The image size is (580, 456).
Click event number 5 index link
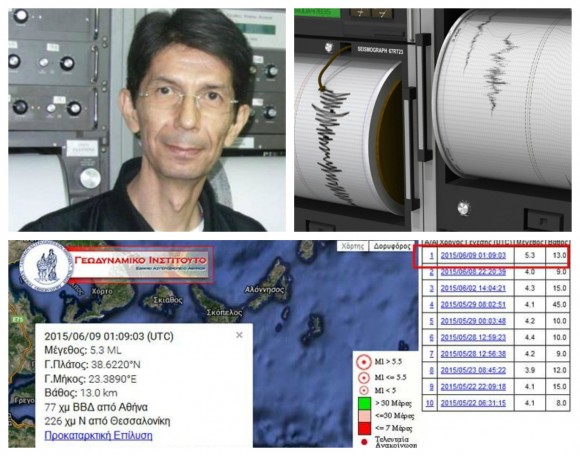click(431, 321)
